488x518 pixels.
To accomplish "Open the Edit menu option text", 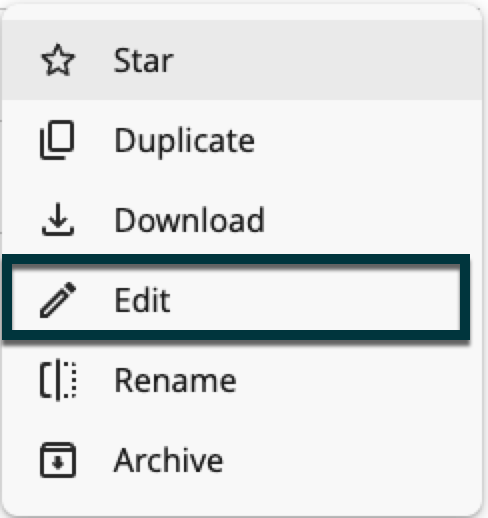I will click(142, 300).
